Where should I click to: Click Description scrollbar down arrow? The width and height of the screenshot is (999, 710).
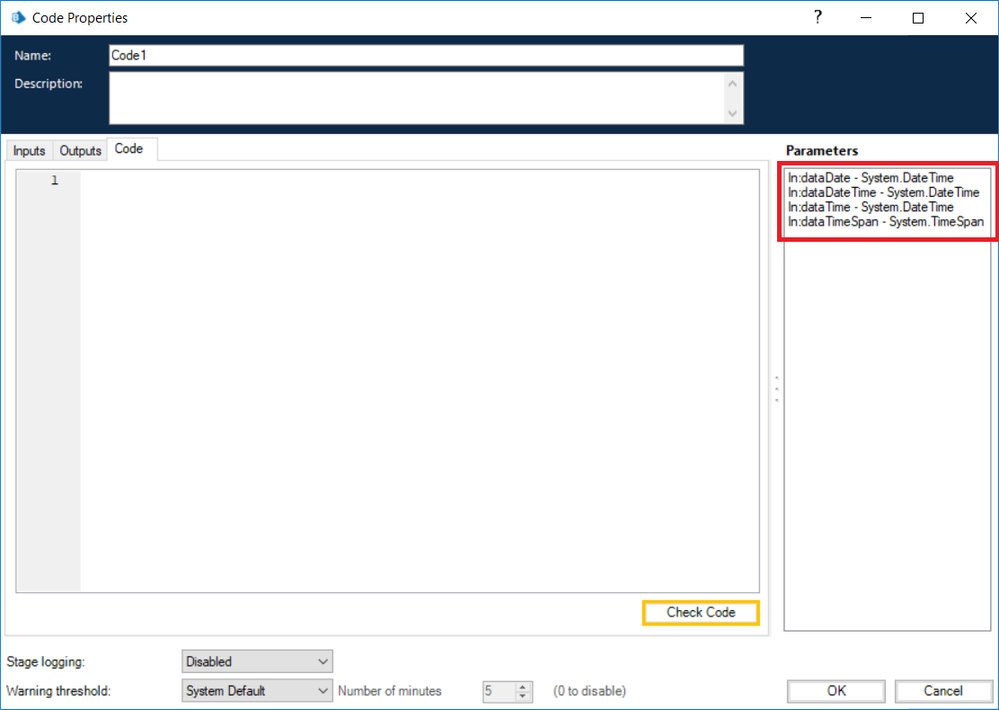[x=733, y=113]
